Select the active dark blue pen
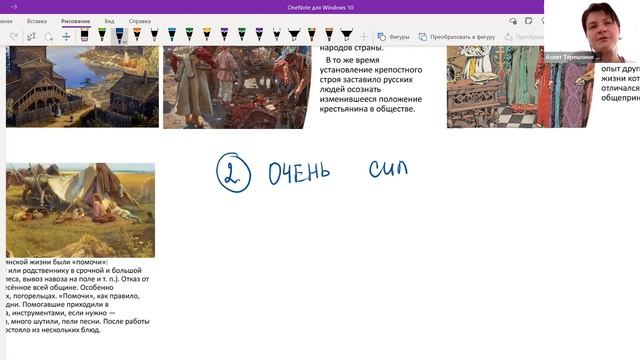Screen dimensions: 640x360 pyautogui.click(x=119, y=36)
